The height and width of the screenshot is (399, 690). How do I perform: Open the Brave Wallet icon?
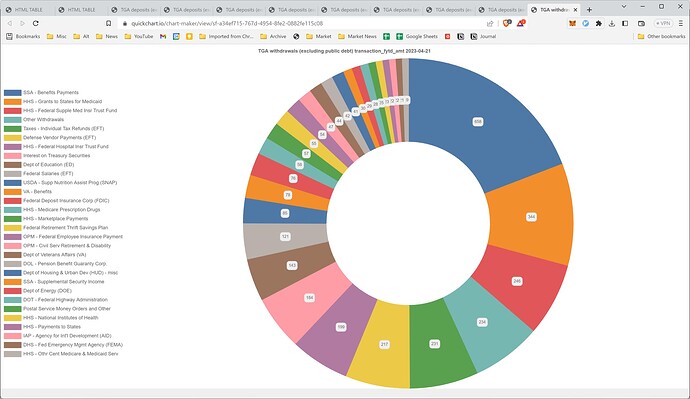click(x=641, y=23)
